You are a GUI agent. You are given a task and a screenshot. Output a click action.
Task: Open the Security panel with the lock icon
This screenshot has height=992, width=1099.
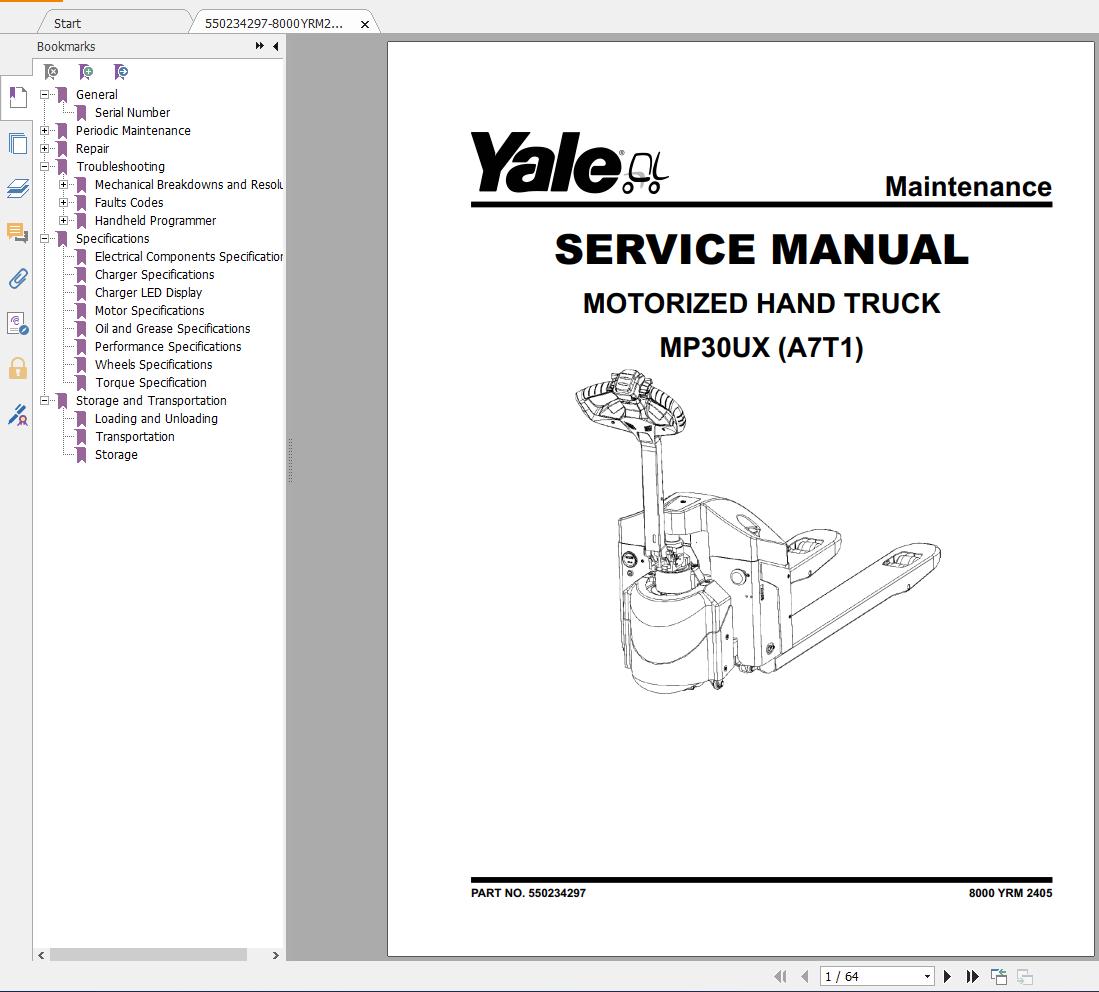pos(17,368)
